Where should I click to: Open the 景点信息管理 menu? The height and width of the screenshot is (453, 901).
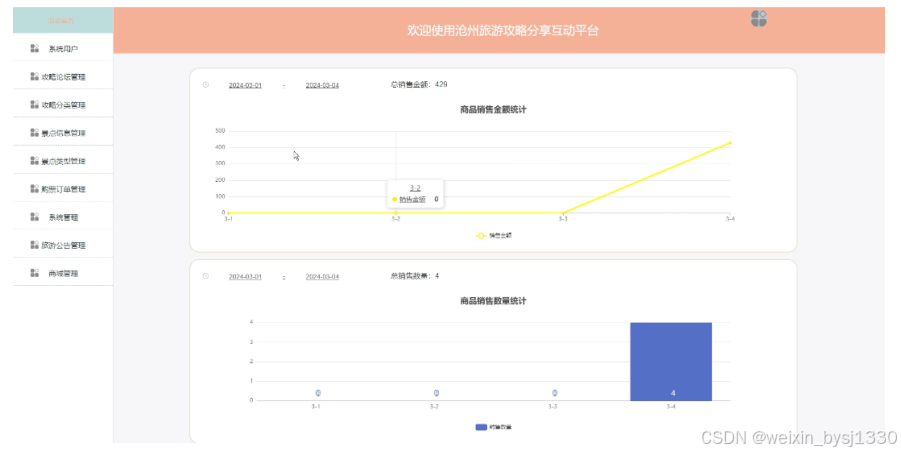point(63,133)
